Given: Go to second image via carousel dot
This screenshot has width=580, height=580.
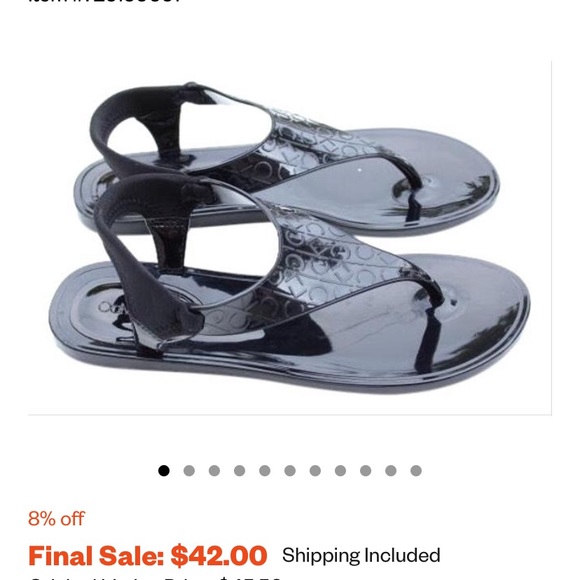Looking at the screenshot, I should click(x=189, y=471).
